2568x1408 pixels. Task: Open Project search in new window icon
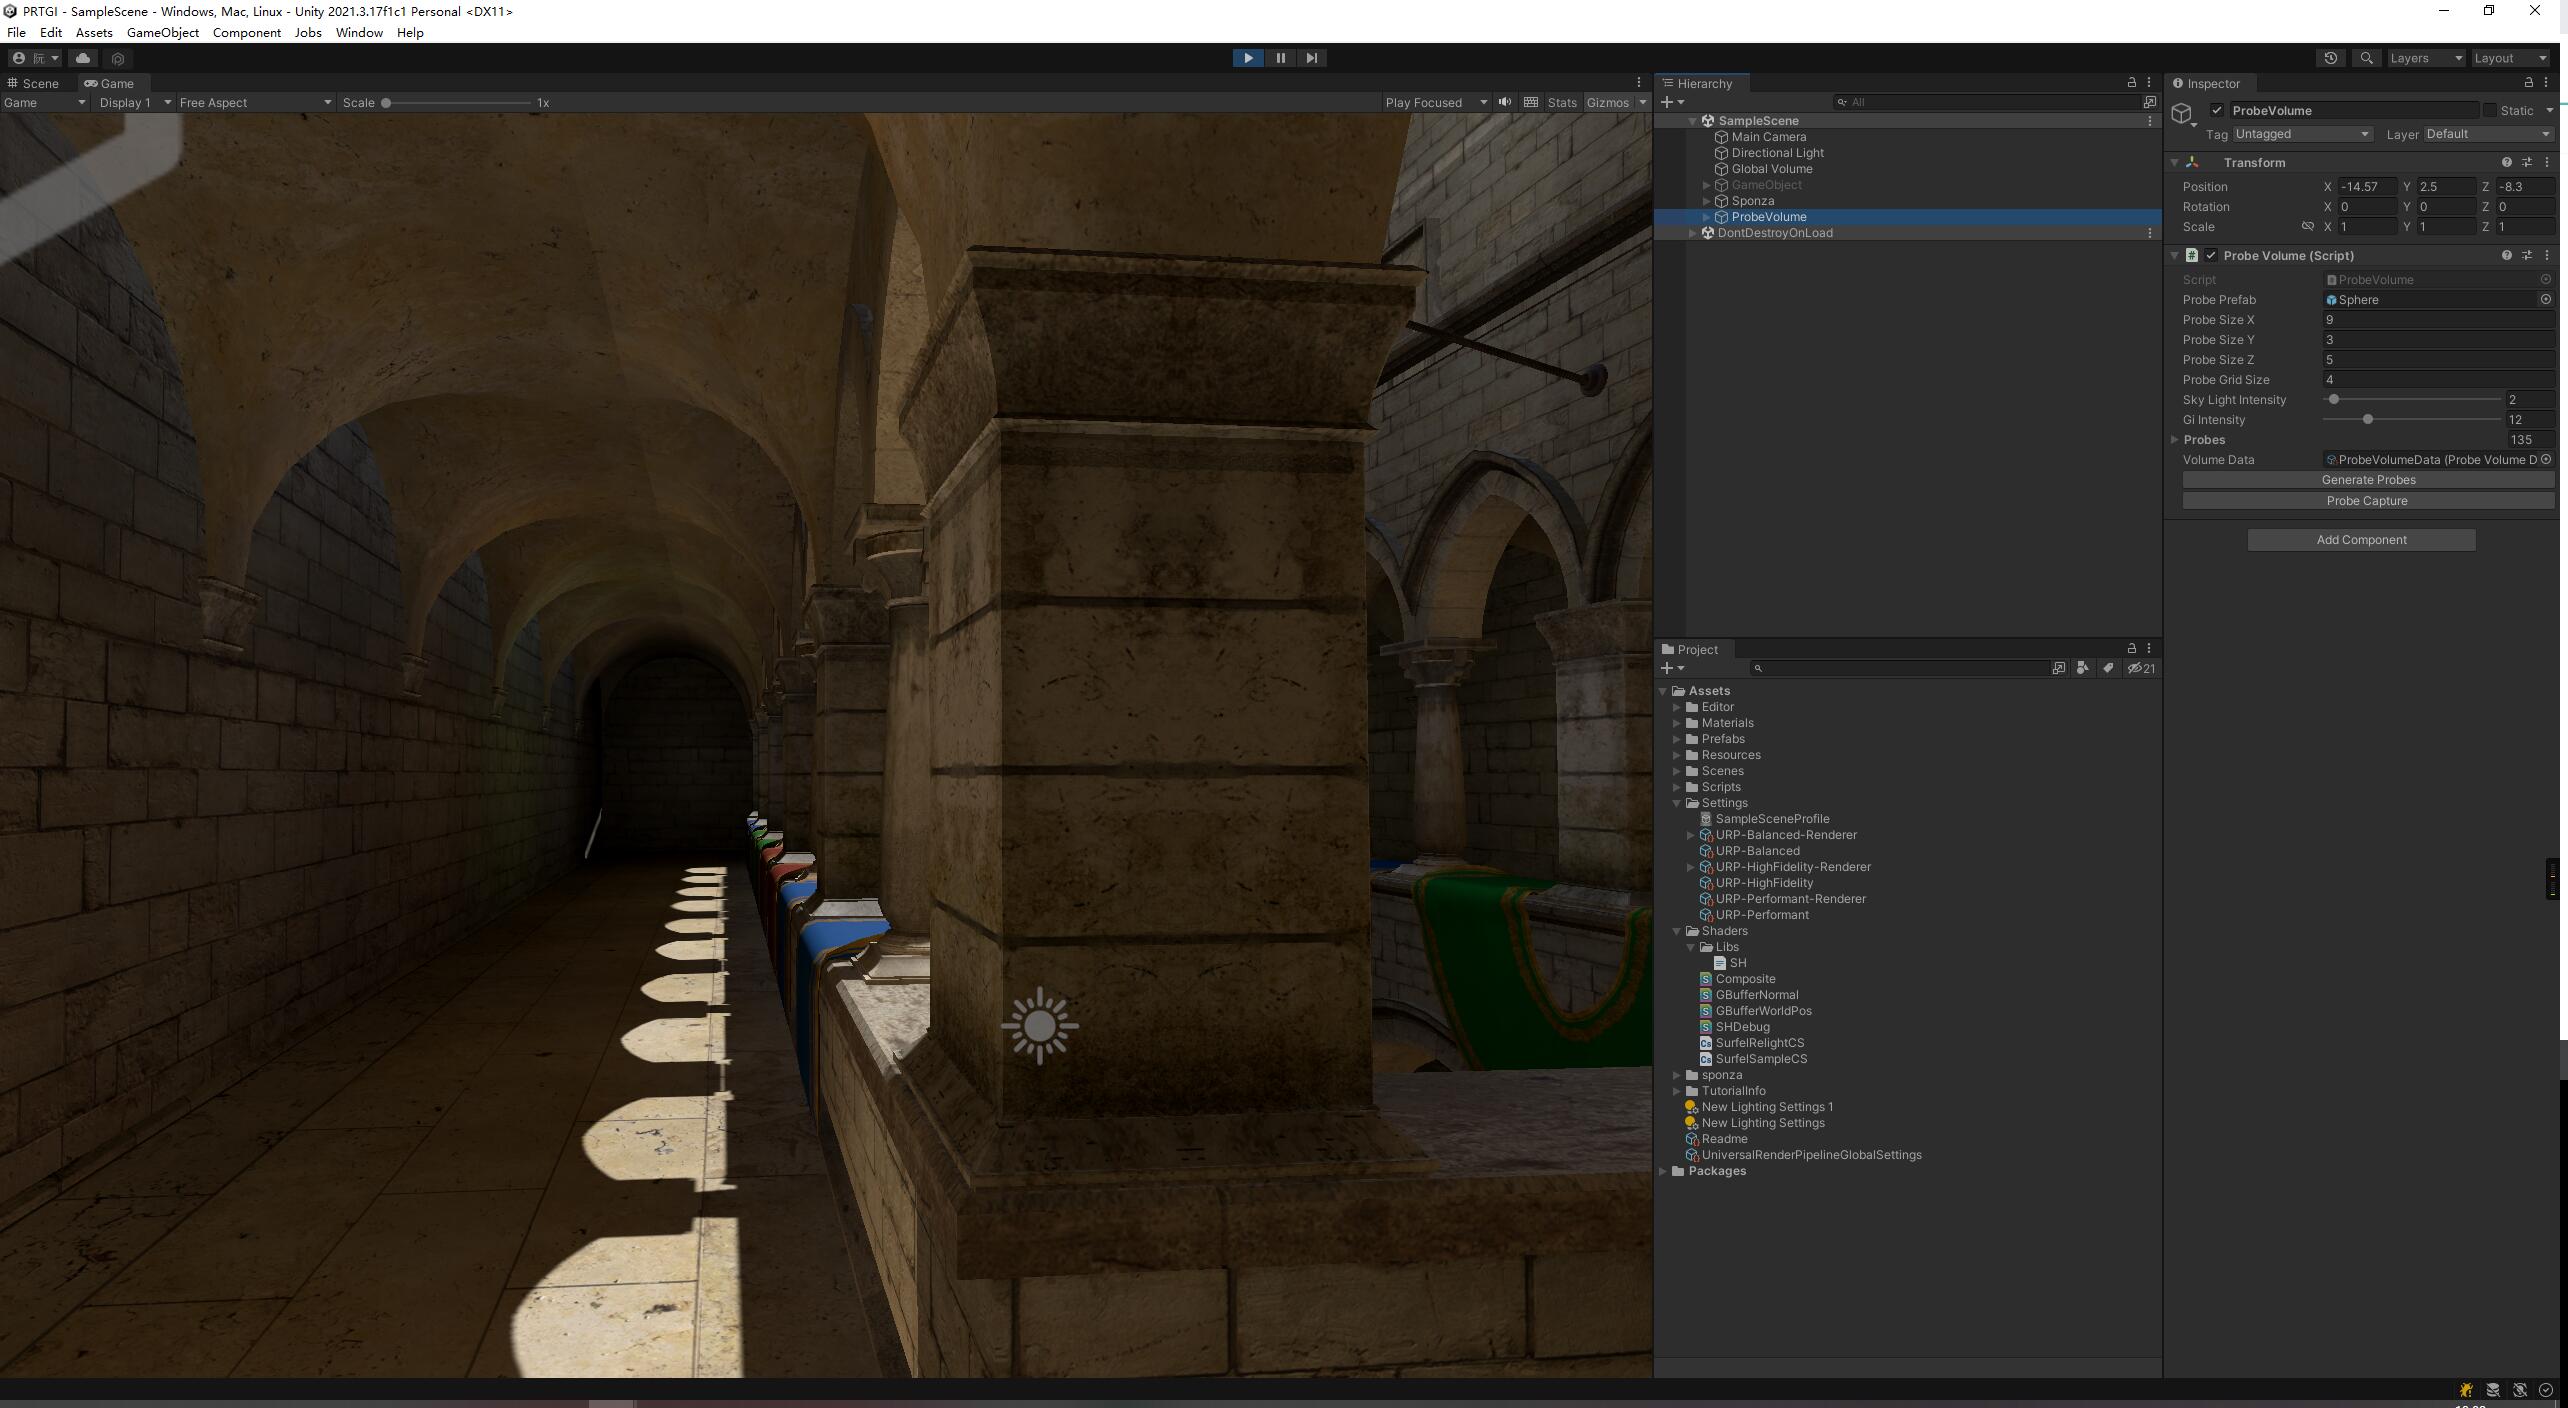2058,668
